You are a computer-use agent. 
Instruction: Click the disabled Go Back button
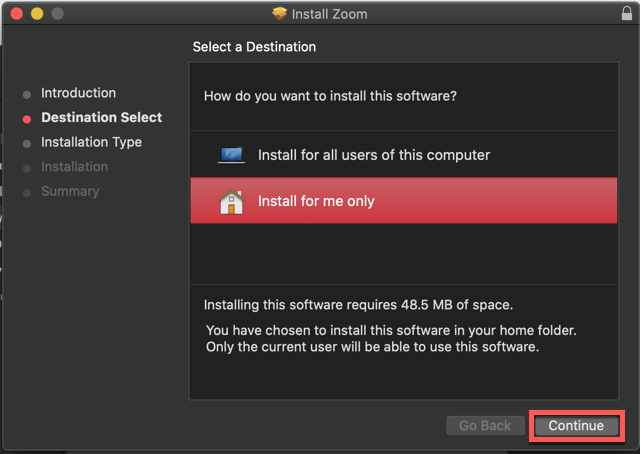(x=485, y=425)
